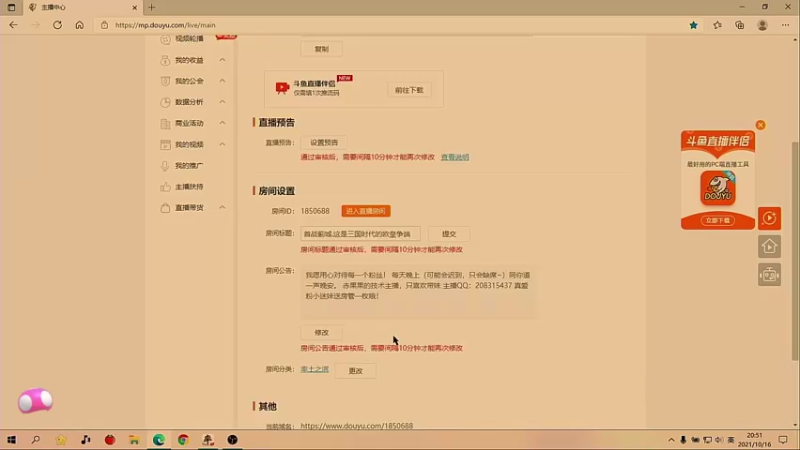Screen dimensions: 800x450
Task: Click the DOUYU mascot logo in ad
Action: (718, 188)
